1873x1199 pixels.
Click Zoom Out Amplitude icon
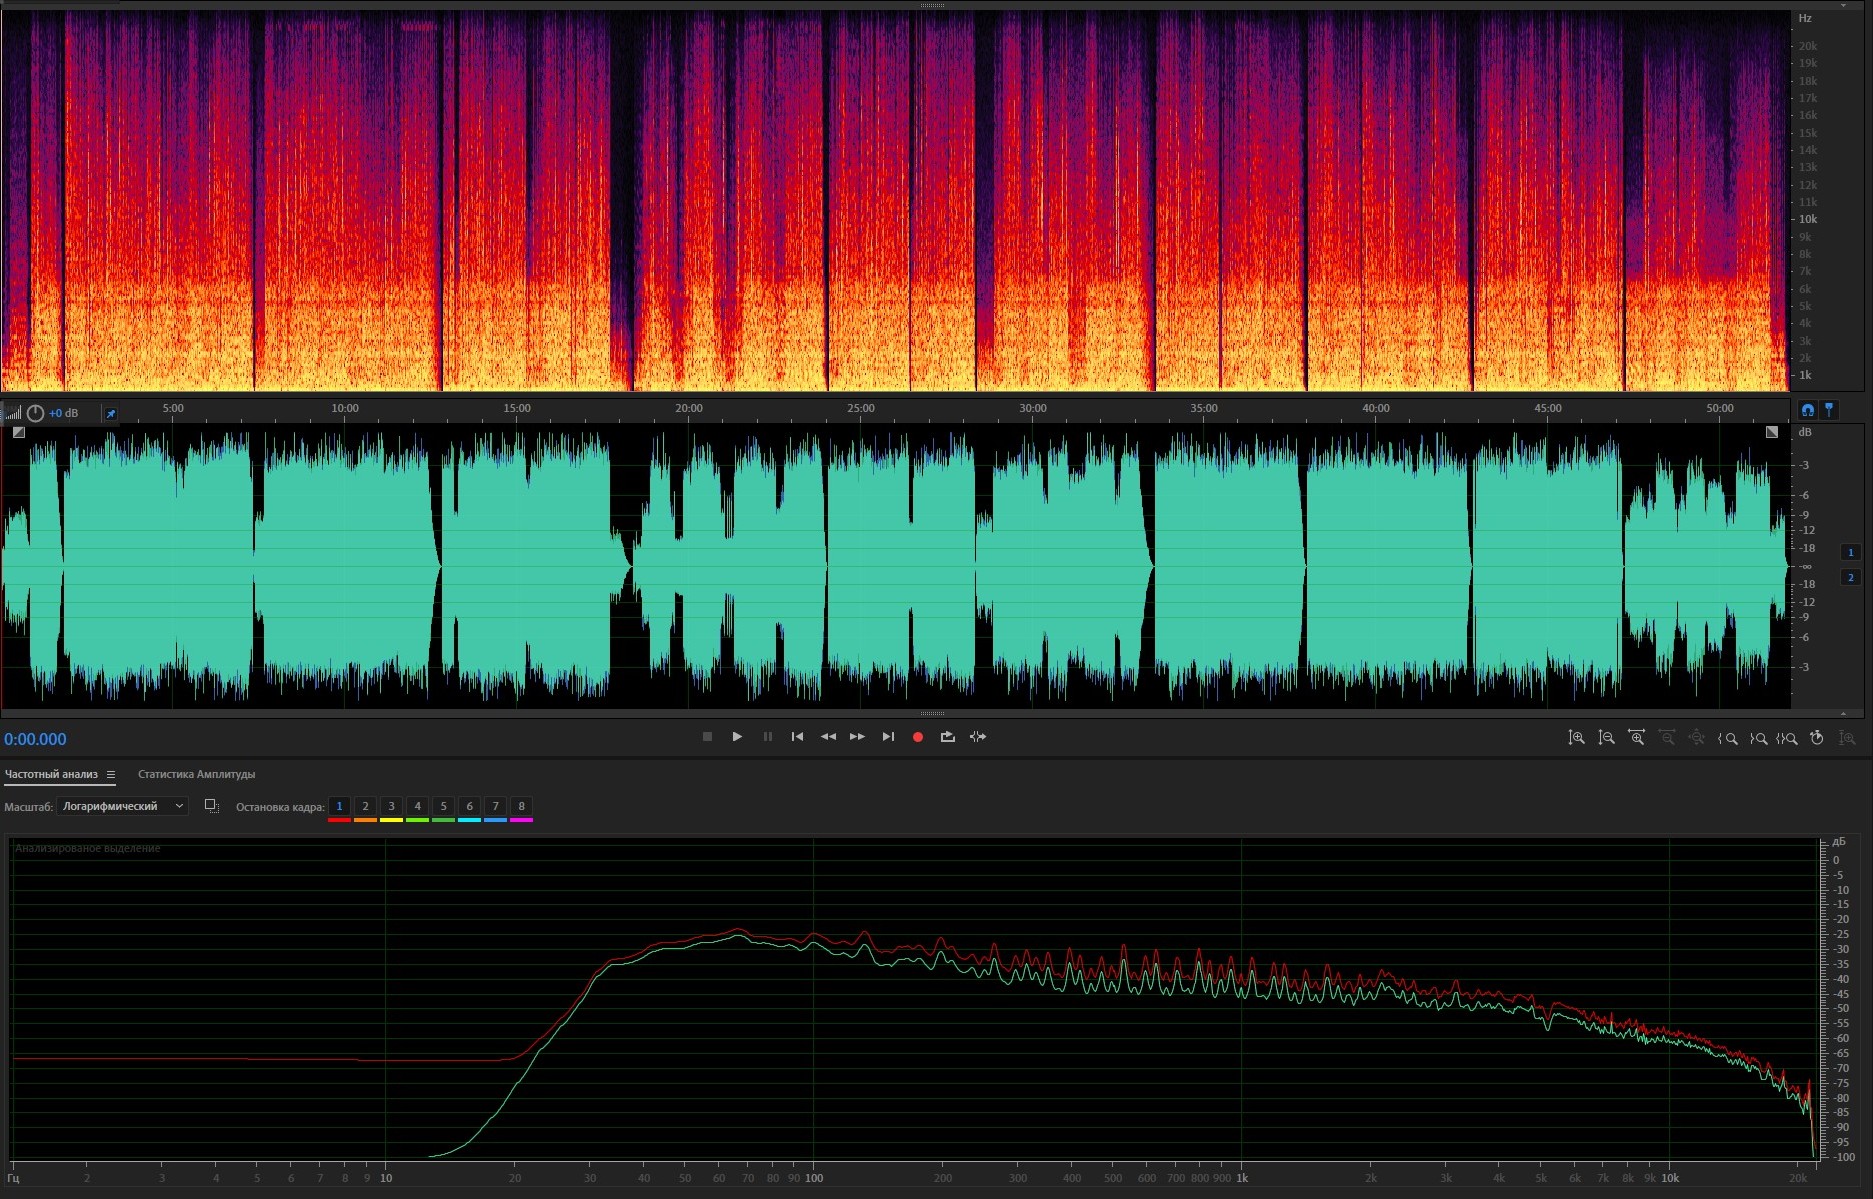click(1606, 738)
